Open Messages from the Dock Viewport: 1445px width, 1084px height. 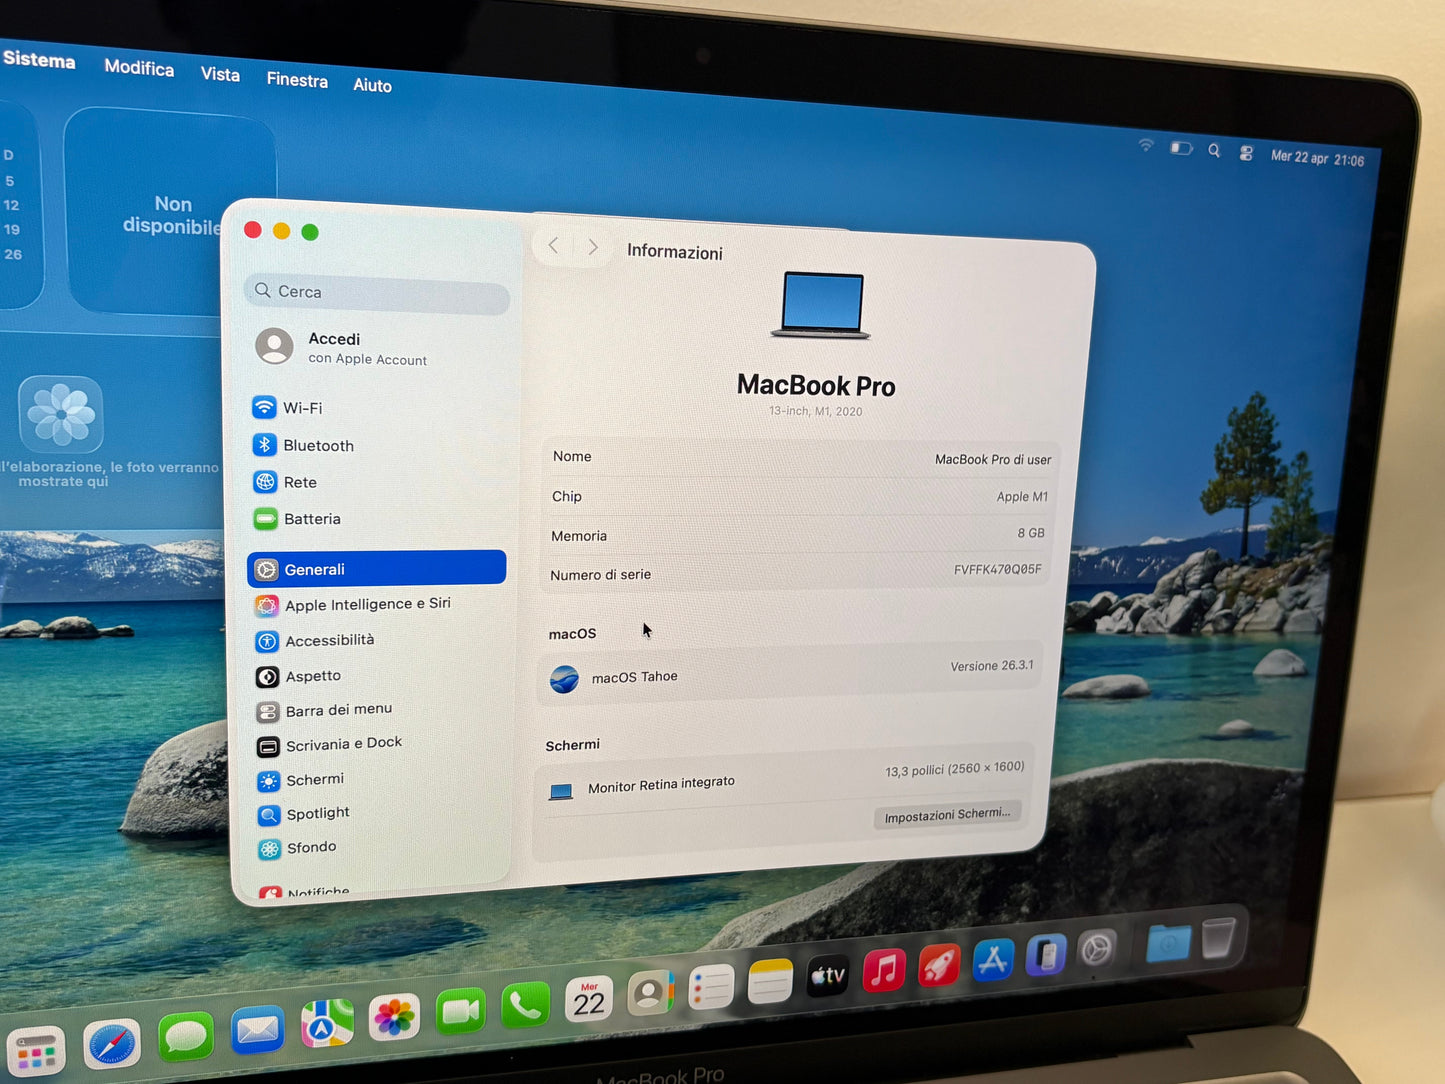click(x=186, y=1036)
